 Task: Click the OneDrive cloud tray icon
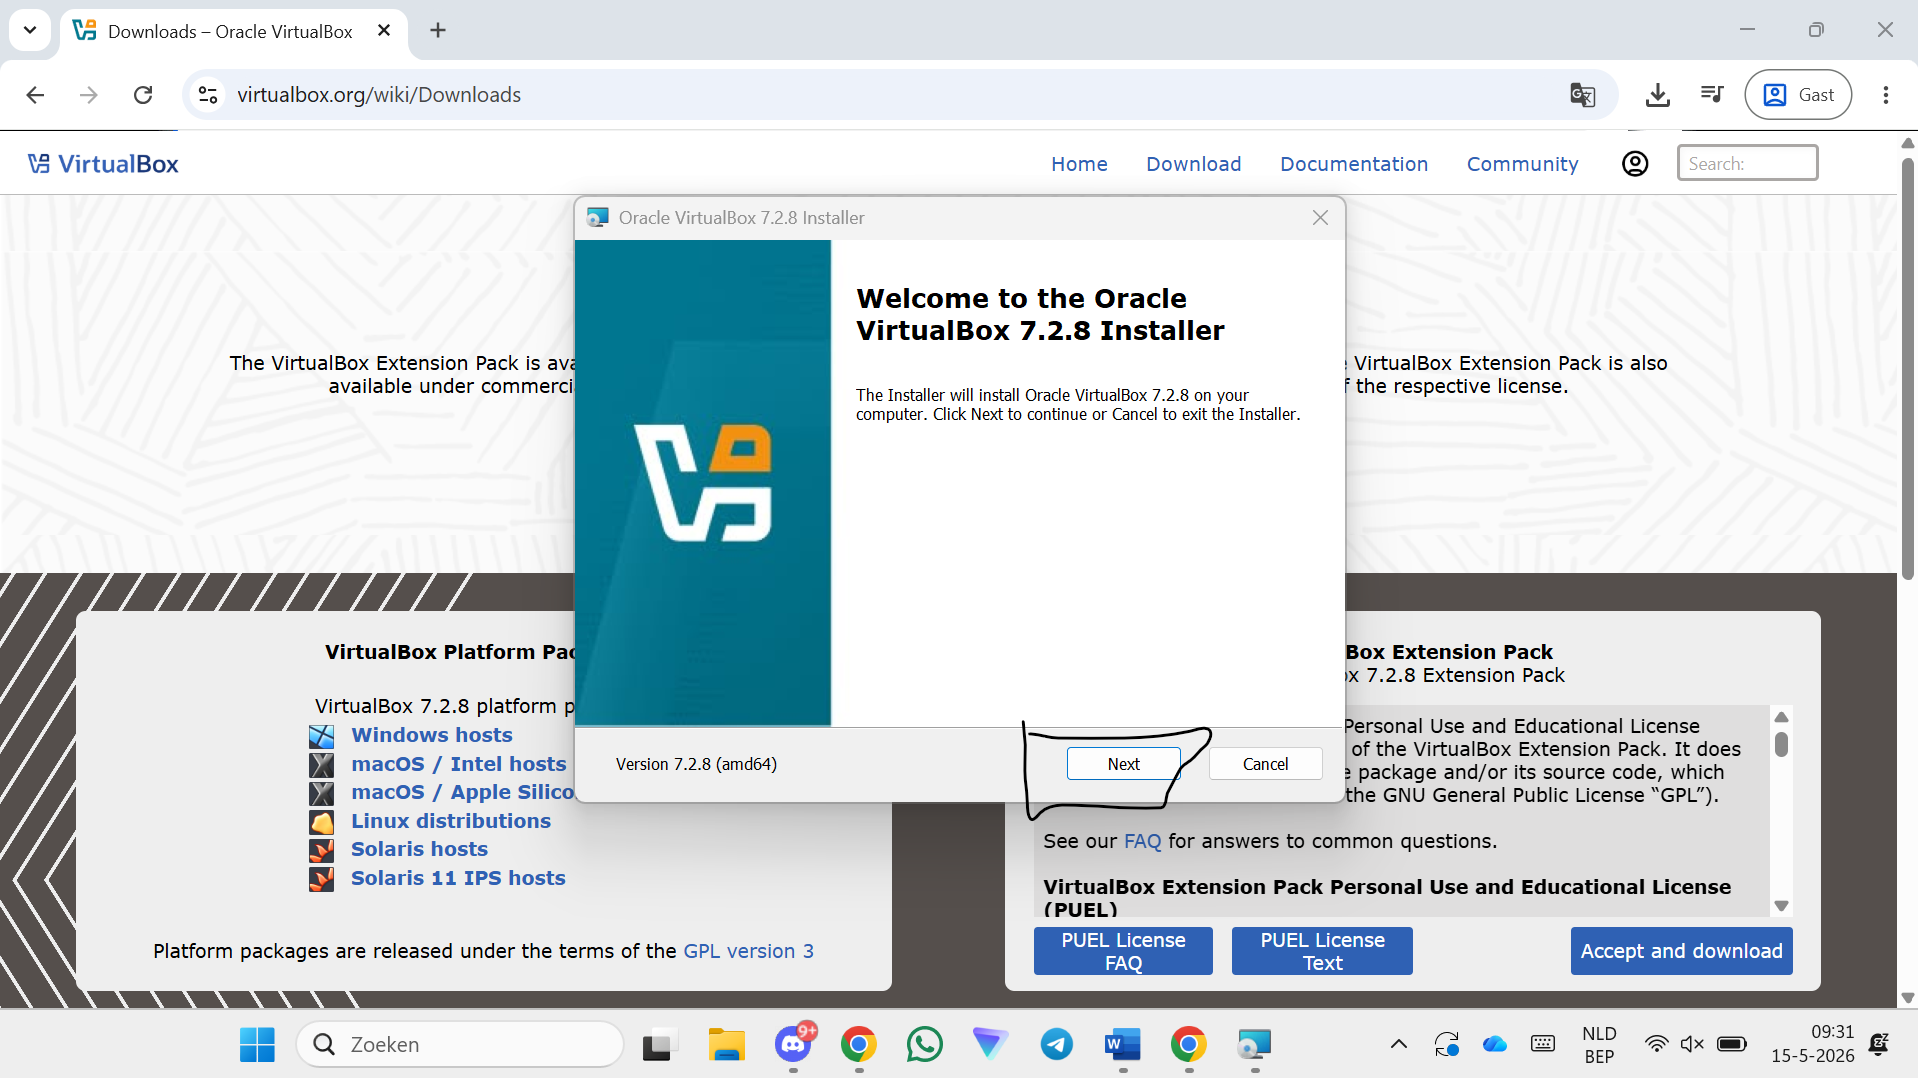point(1495,1045)
